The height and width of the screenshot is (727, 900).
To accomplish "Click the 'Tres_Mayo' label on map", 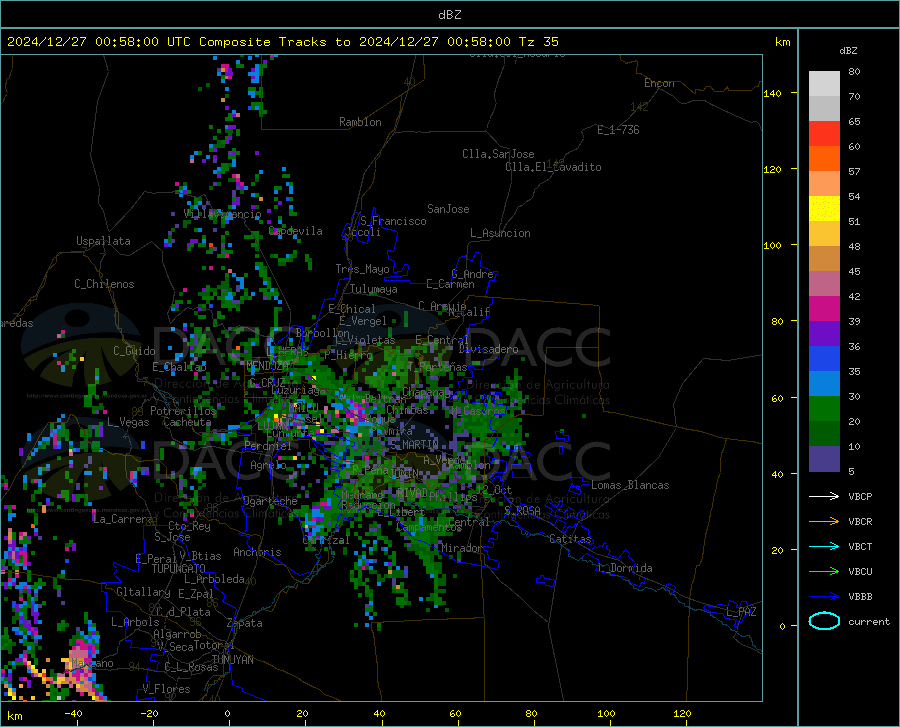I will click(362, 269).
